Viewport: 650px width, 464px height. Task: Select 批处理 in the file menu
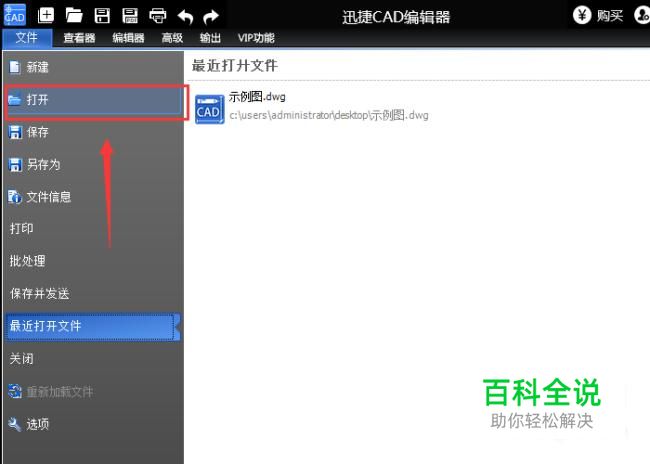pos(93,261)
